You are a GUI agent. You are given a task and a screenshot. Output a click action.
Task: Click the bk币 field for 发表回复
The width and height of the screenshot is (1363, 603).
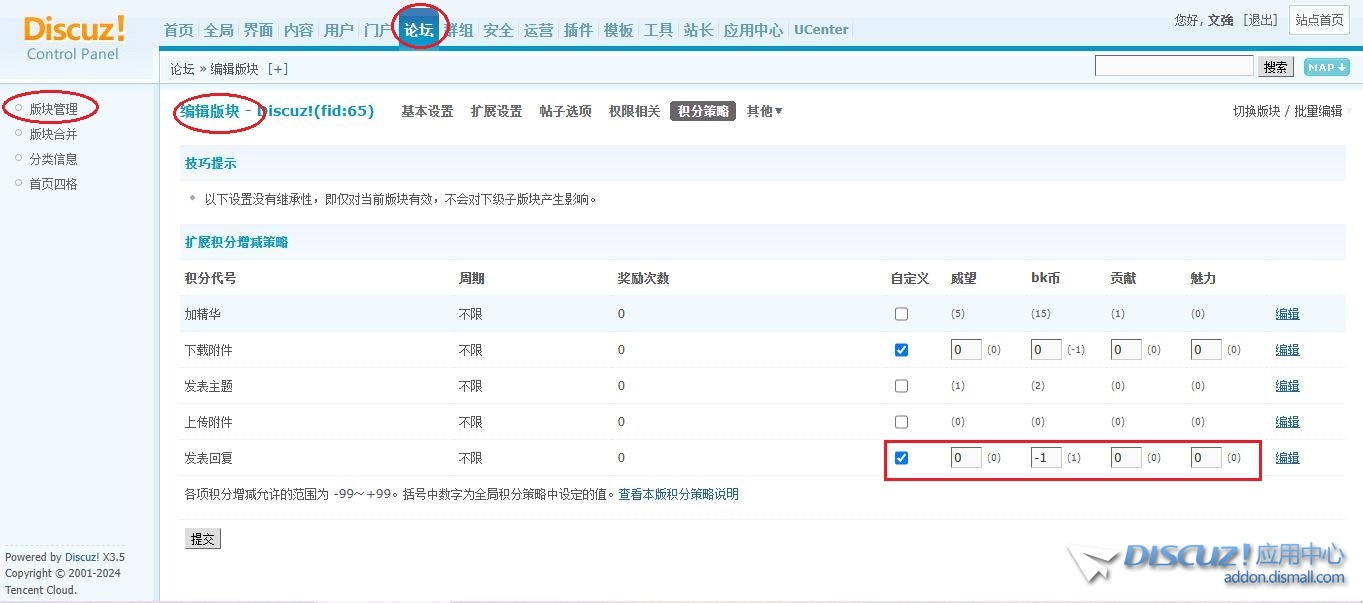1045,458
